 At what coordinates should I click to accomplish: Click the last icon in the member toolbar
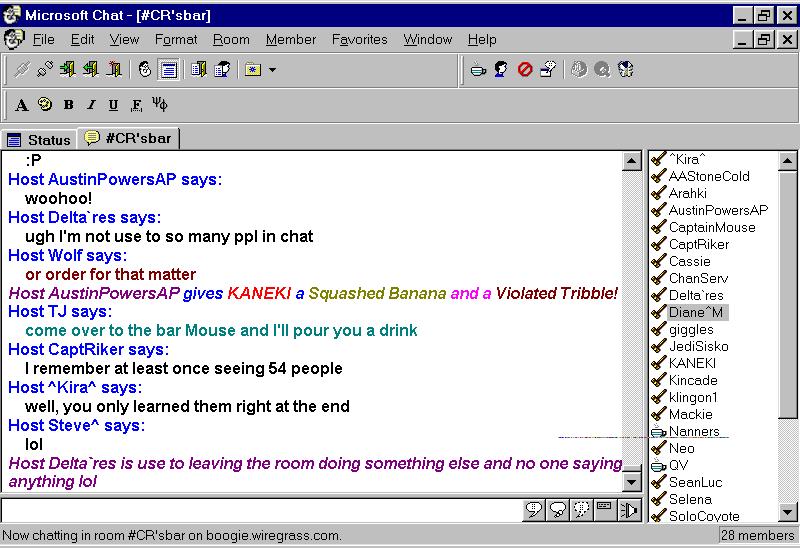[626, 69]
